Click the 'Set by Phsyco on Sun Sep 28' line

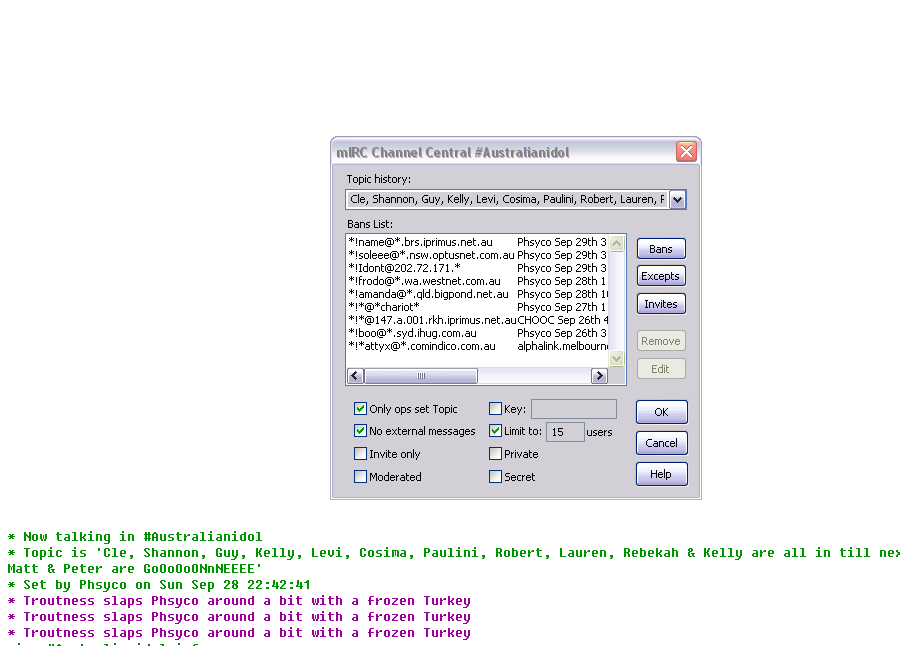pyautogui.click(x=159, y=585)
